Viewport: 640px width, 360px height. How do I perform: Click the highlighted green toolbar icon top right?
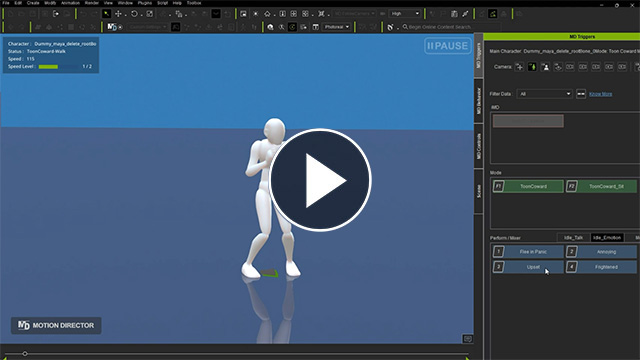(x=493, y=13)
